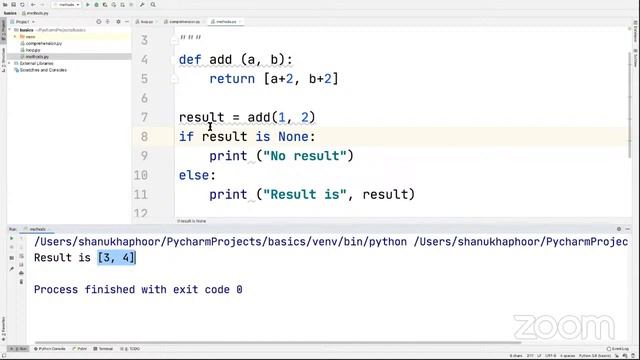Hide the Run panel with the minimize icon
This screenshot has height=360, width=640.
coord(628,229)
